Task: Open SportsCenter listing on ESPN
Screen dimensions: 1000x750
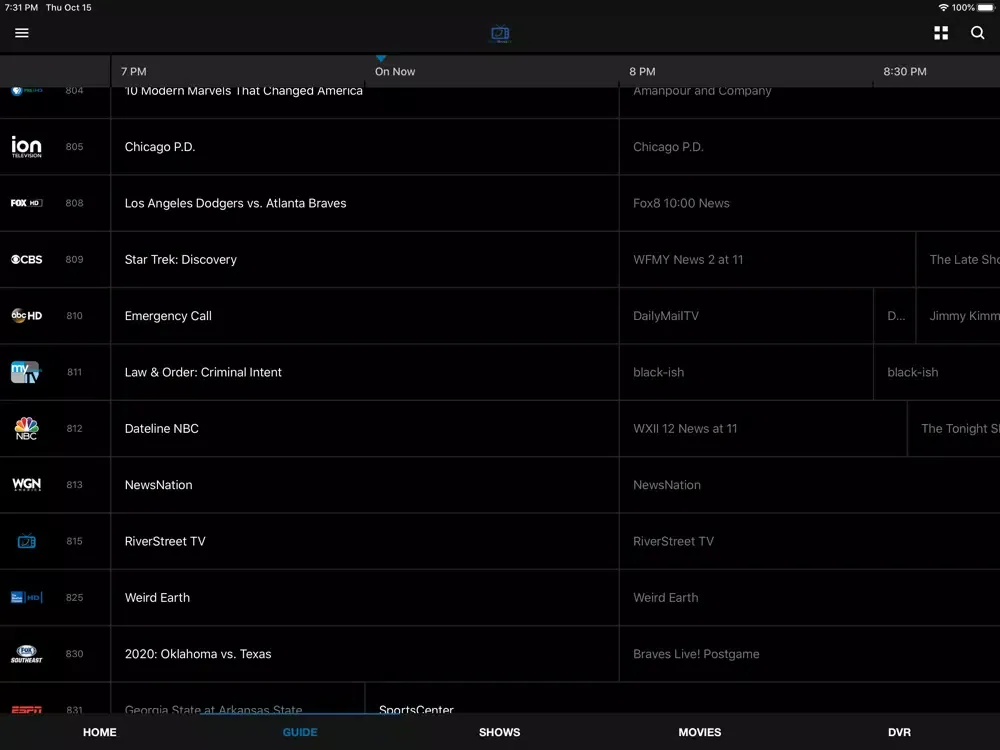Action: [x=682, y=698]
